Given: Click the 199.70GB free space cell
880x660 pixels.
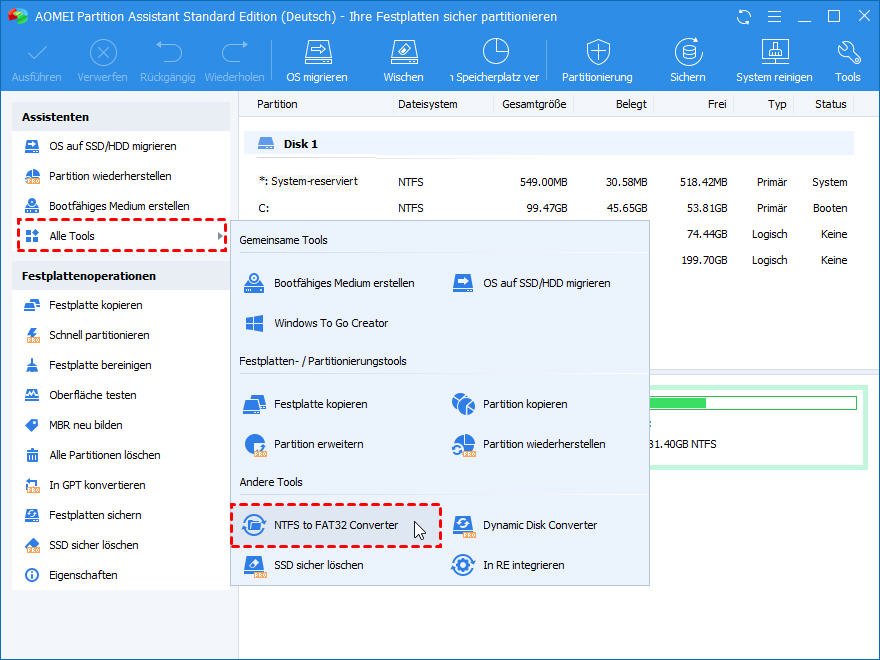Looking at the screenshot, I should tap(704, 260).
